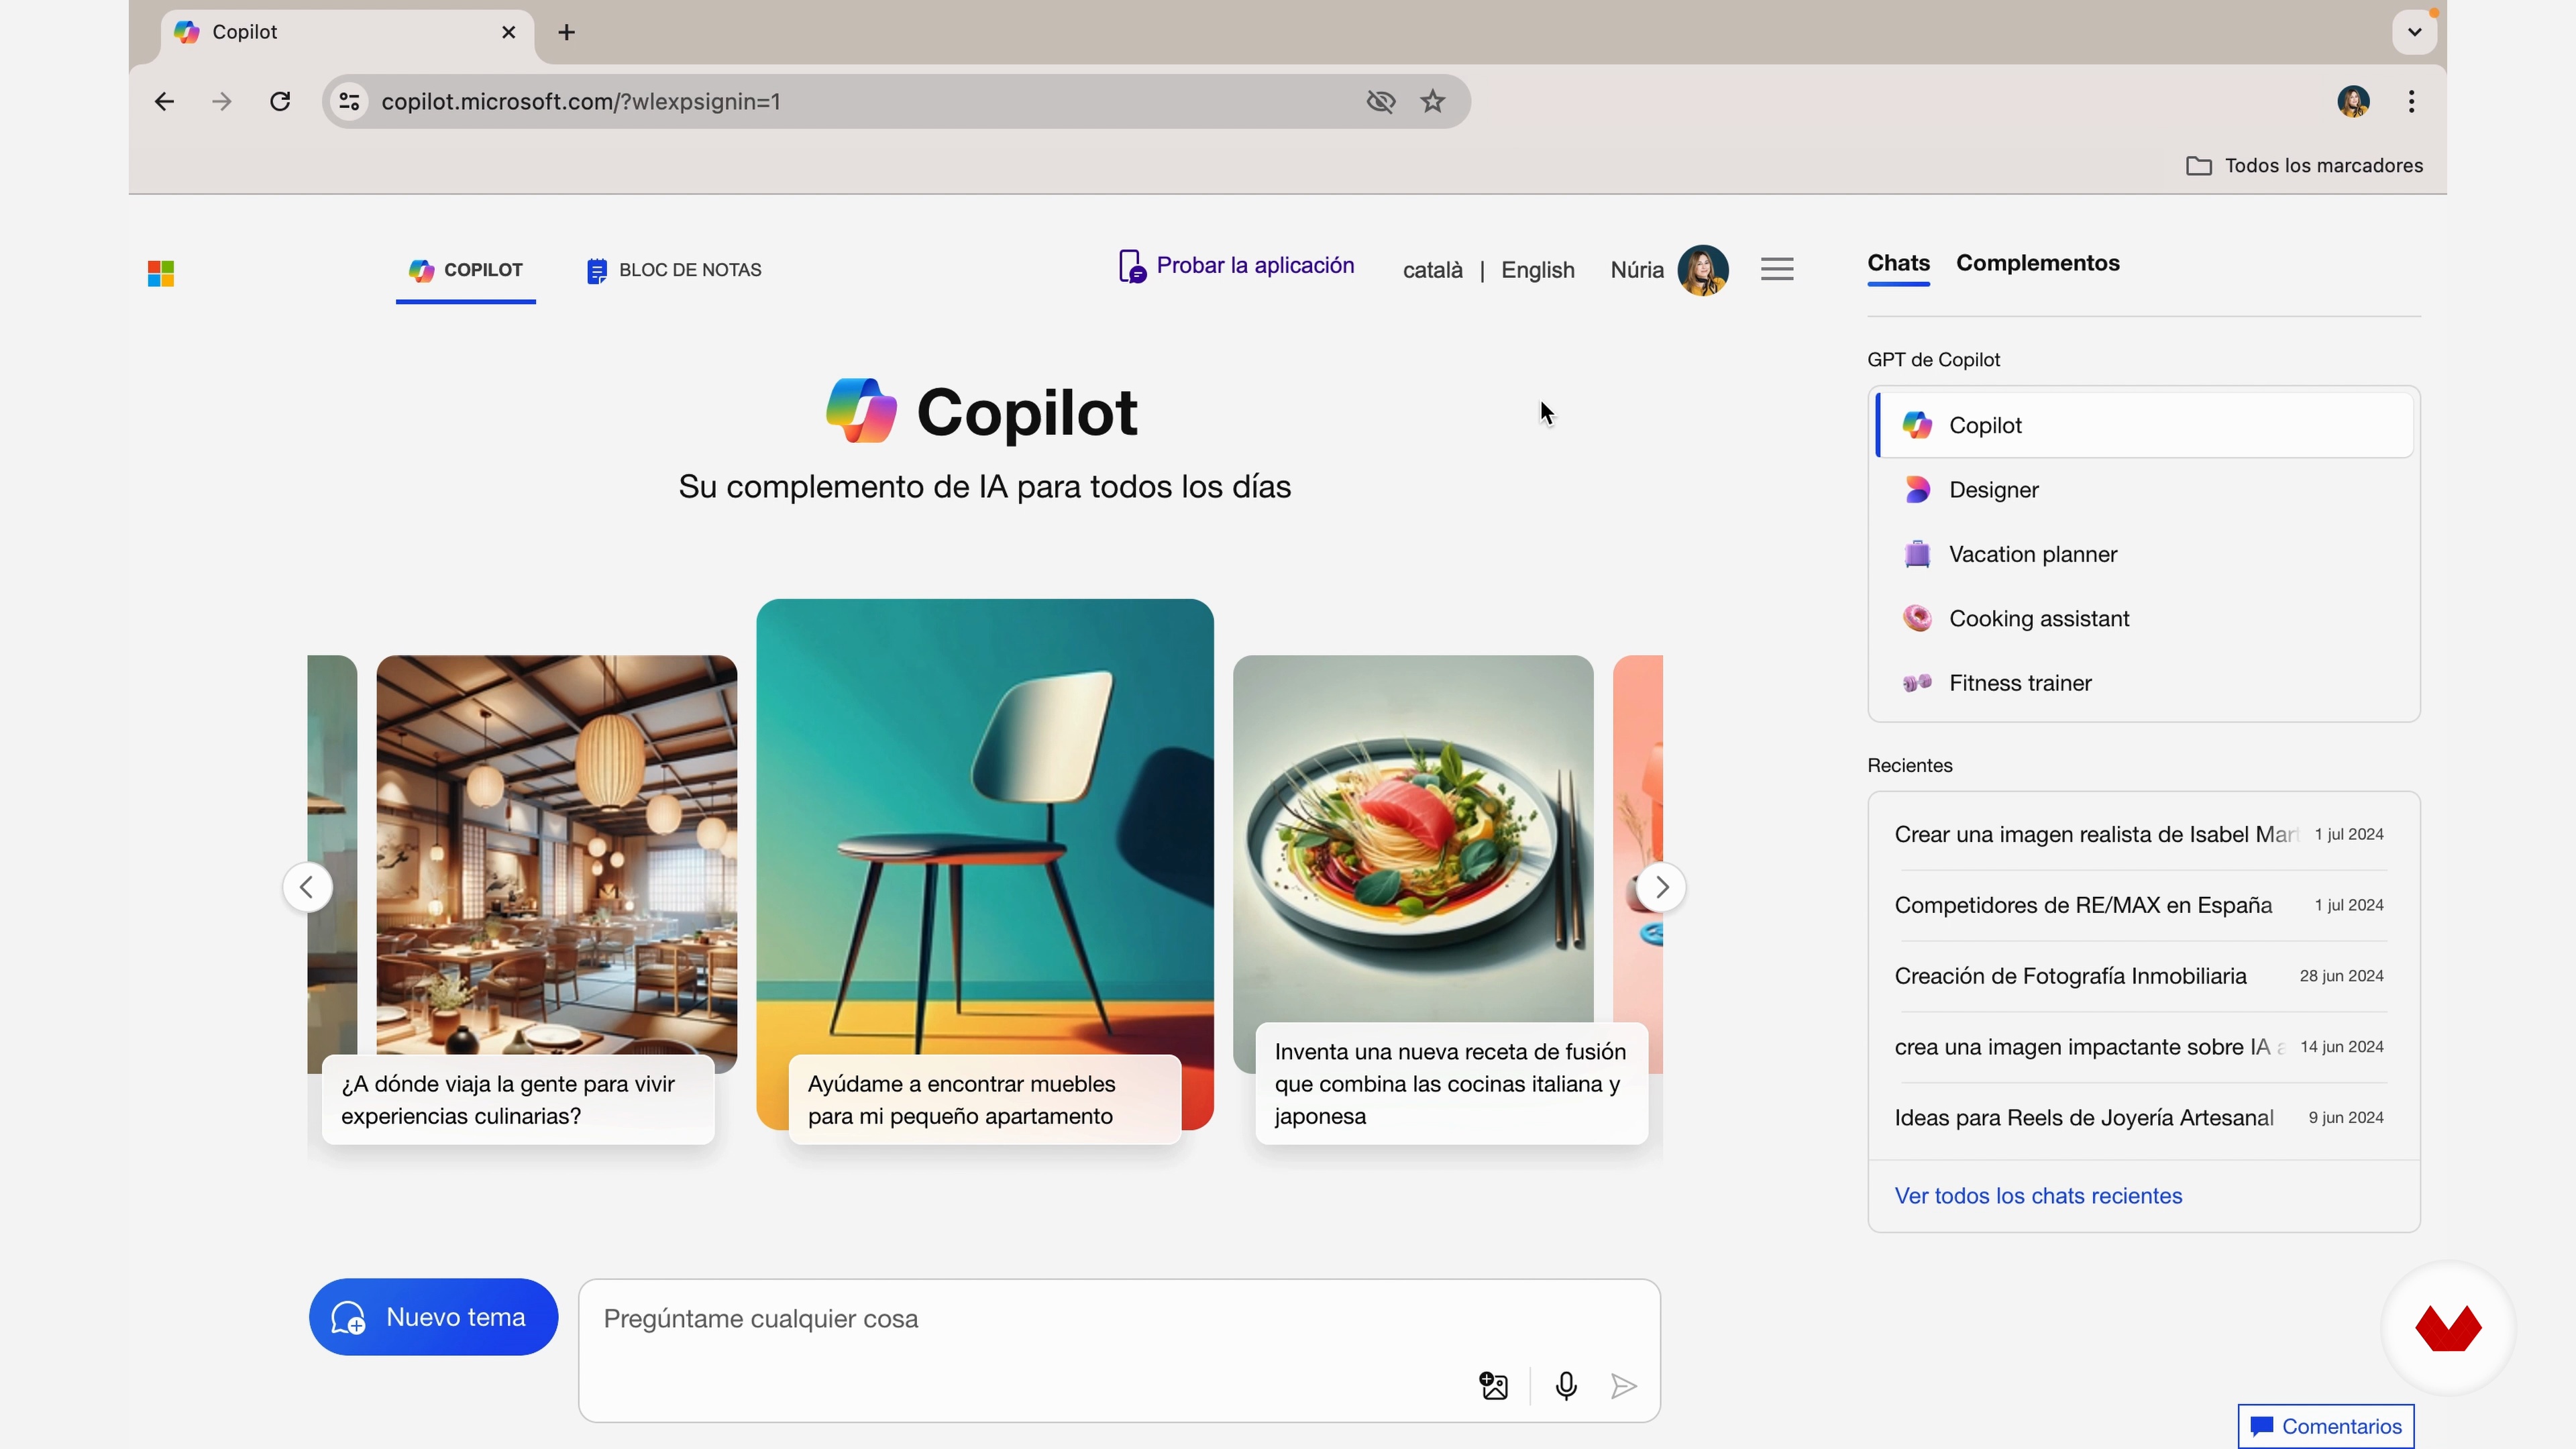The image size is (2576, 1449).
Task: Open the Cooking assistant GPT
Action: 2144,618
